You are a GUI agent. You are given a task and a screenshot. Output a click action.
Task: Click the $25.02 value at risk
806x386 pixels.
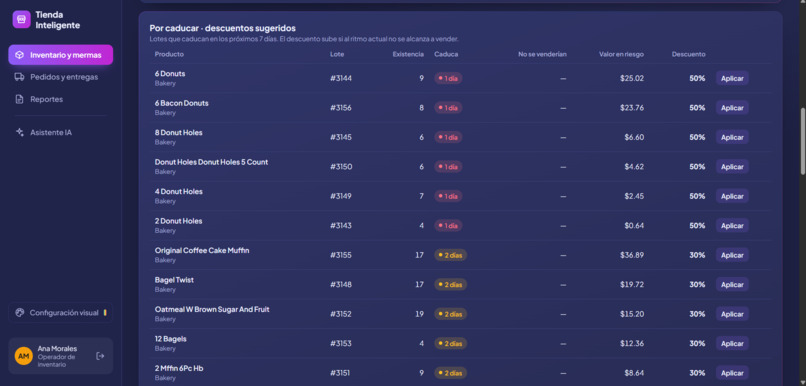click(632, 79)
